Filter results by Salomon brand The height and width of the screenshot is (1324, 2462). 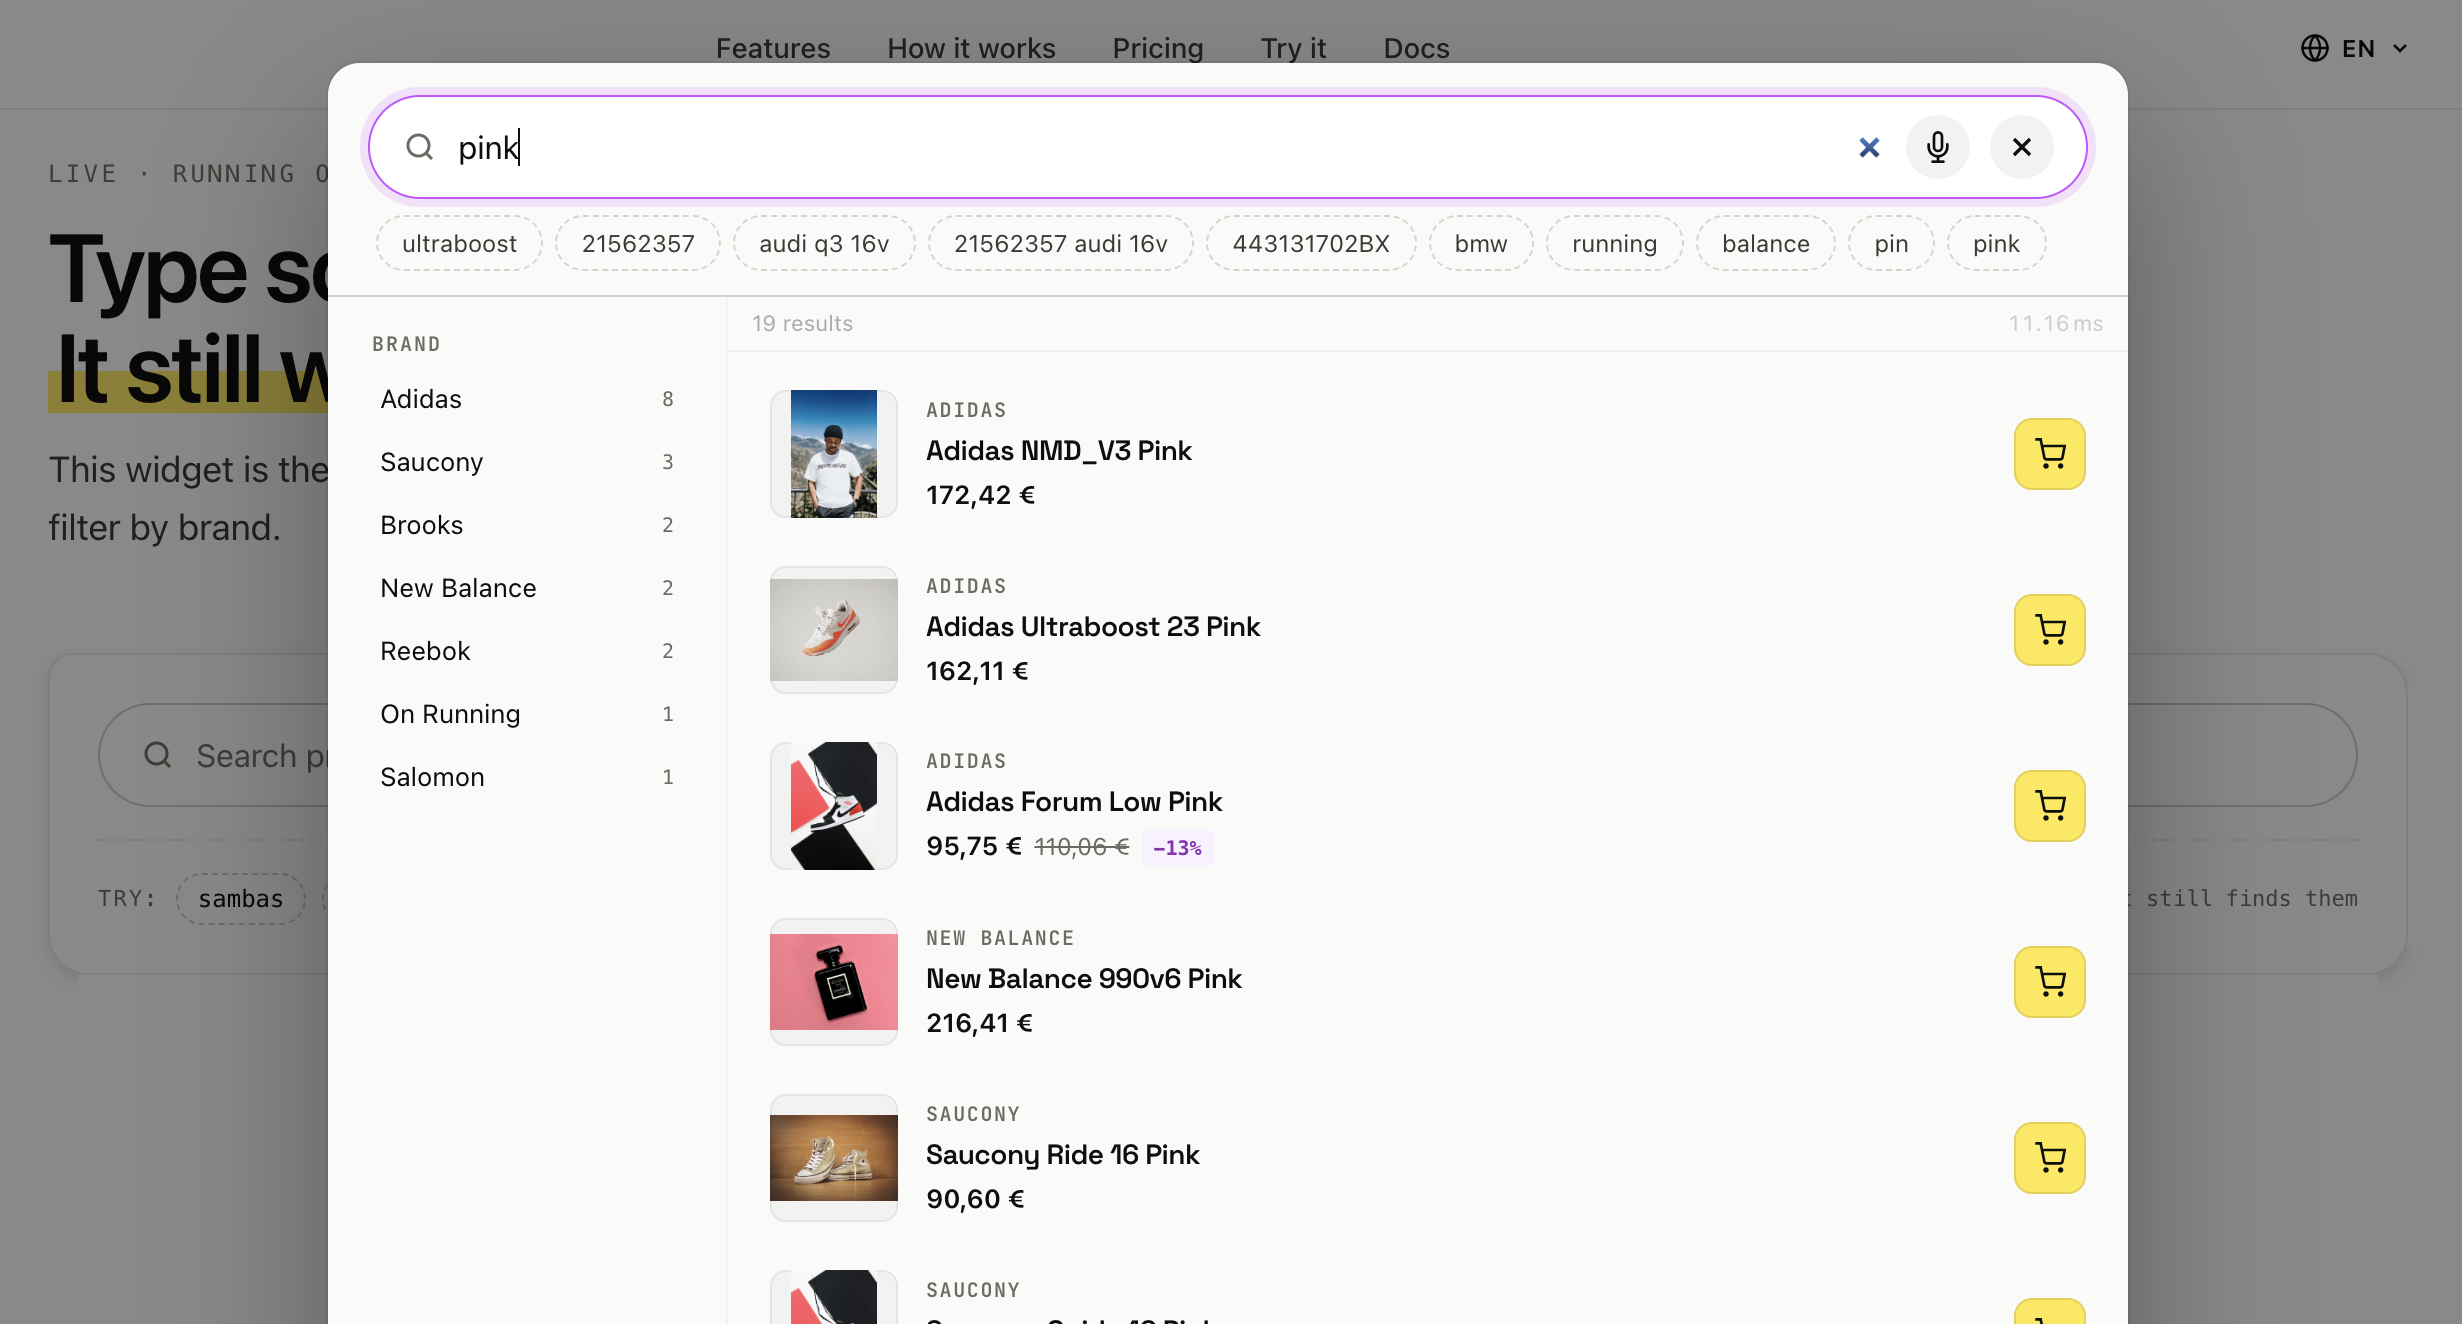pos(527,777)
